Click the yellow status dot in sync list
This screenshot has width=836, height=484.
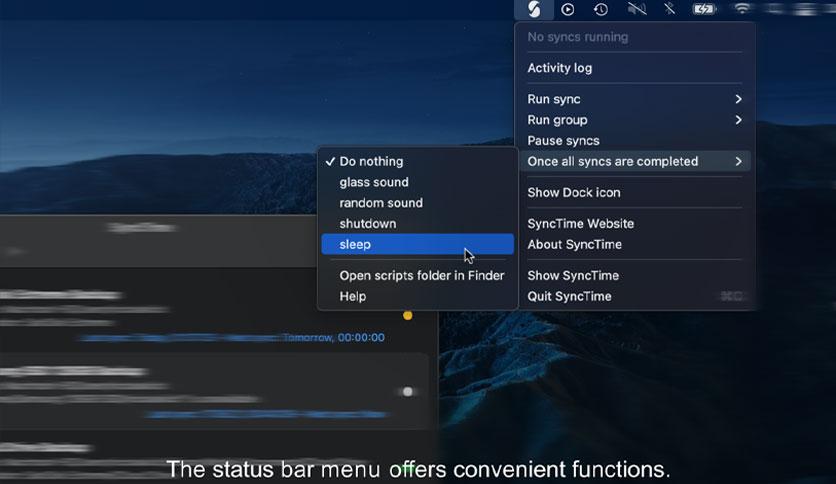(x=408, y=316)
